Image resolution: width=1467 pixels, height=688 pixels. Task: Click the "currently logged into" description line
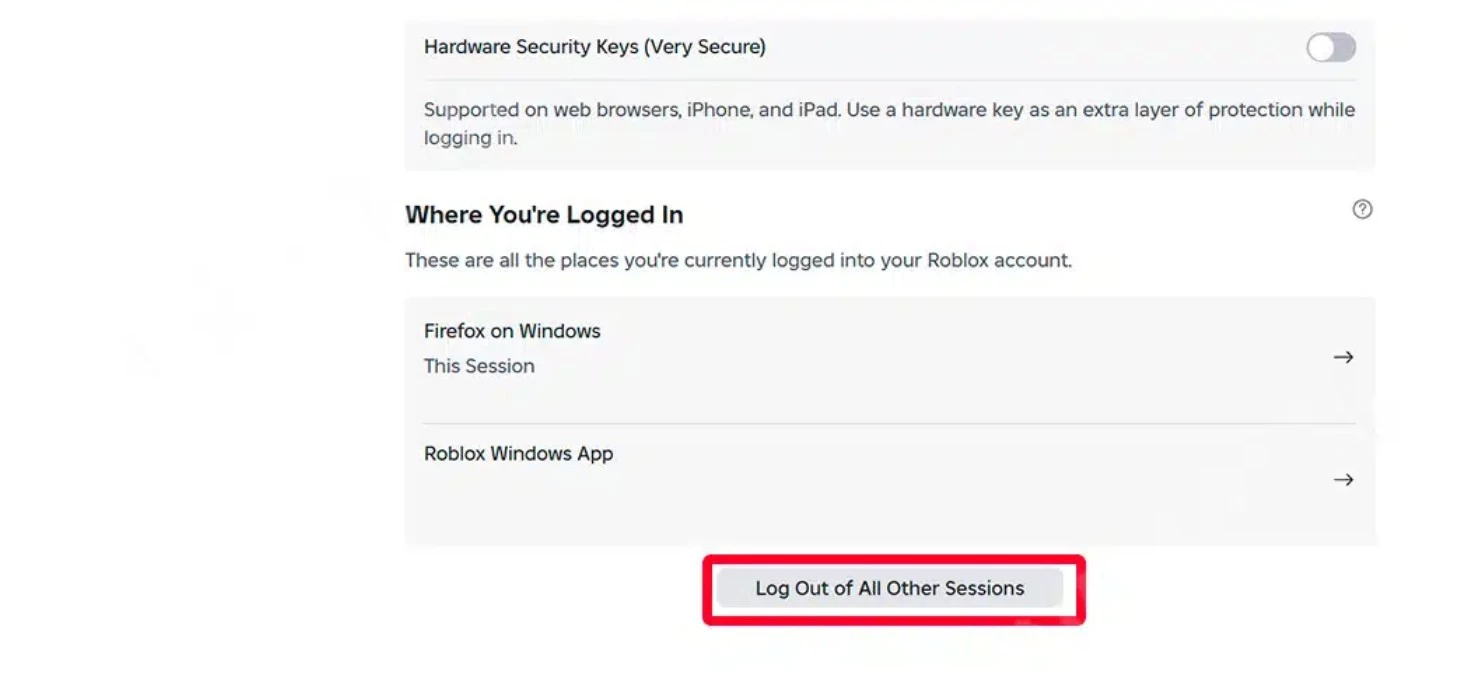(x=738, y=261)
